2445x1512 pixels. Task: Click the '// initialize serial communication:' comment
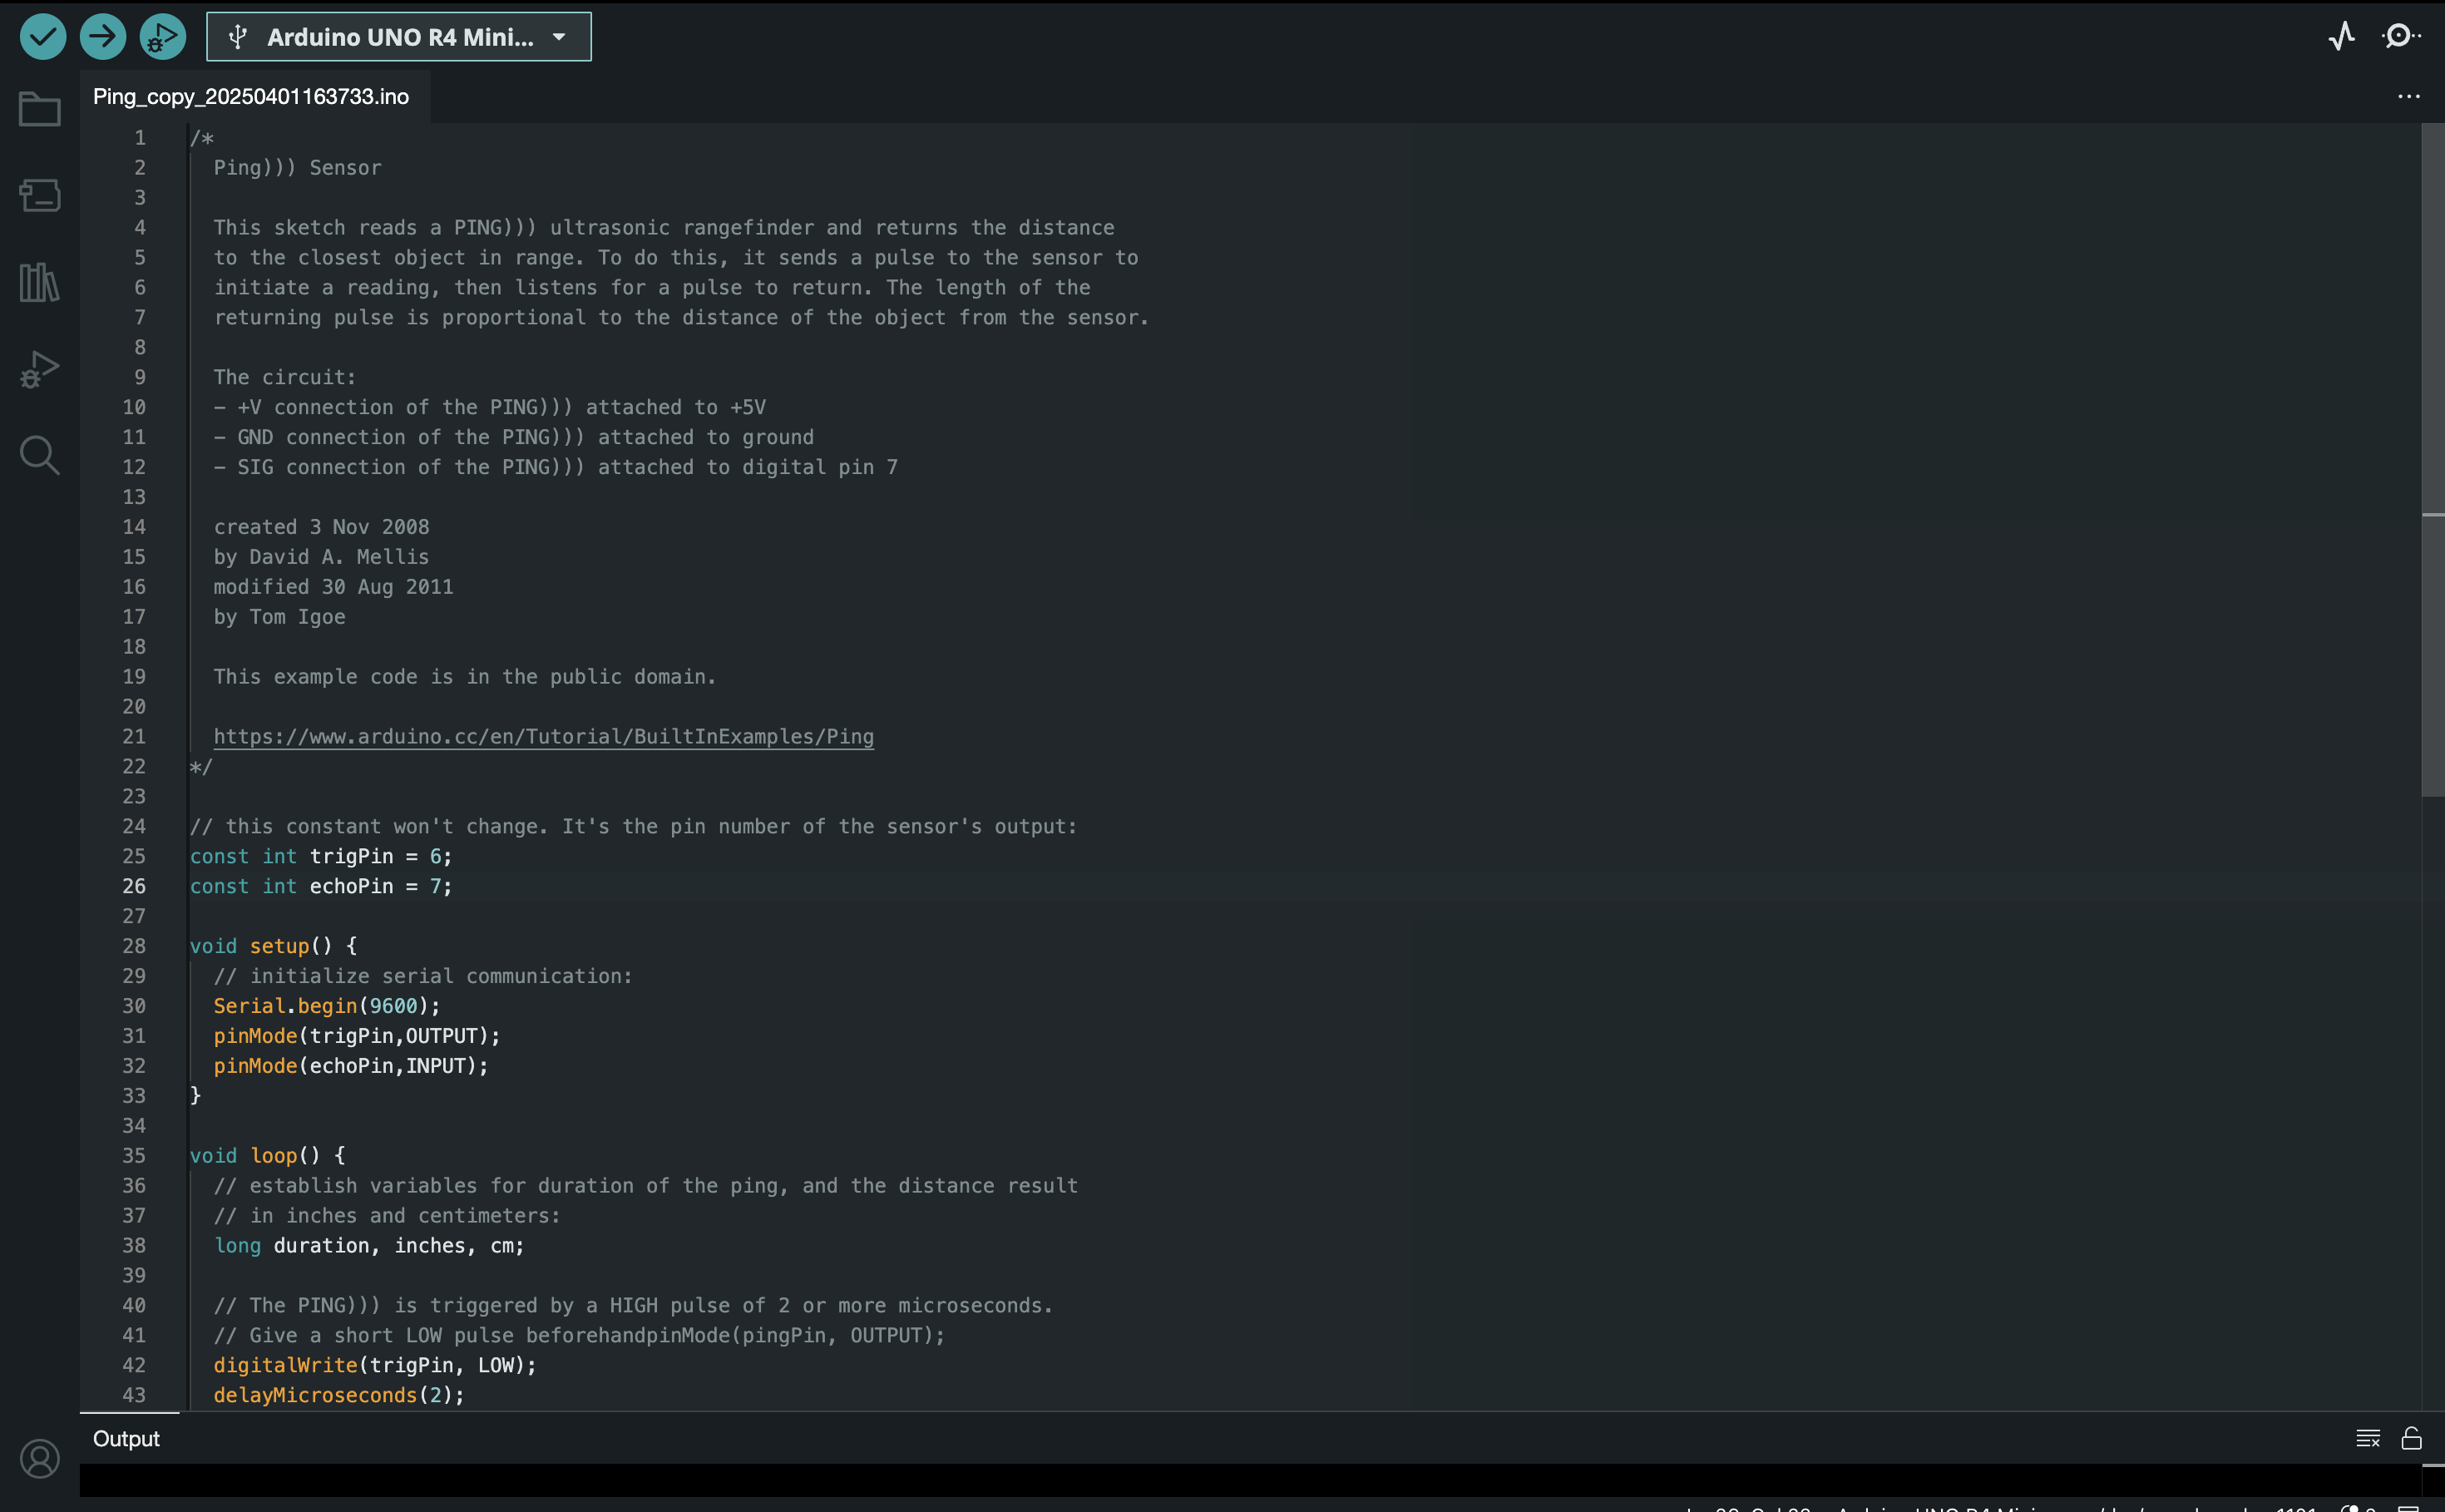423,976
